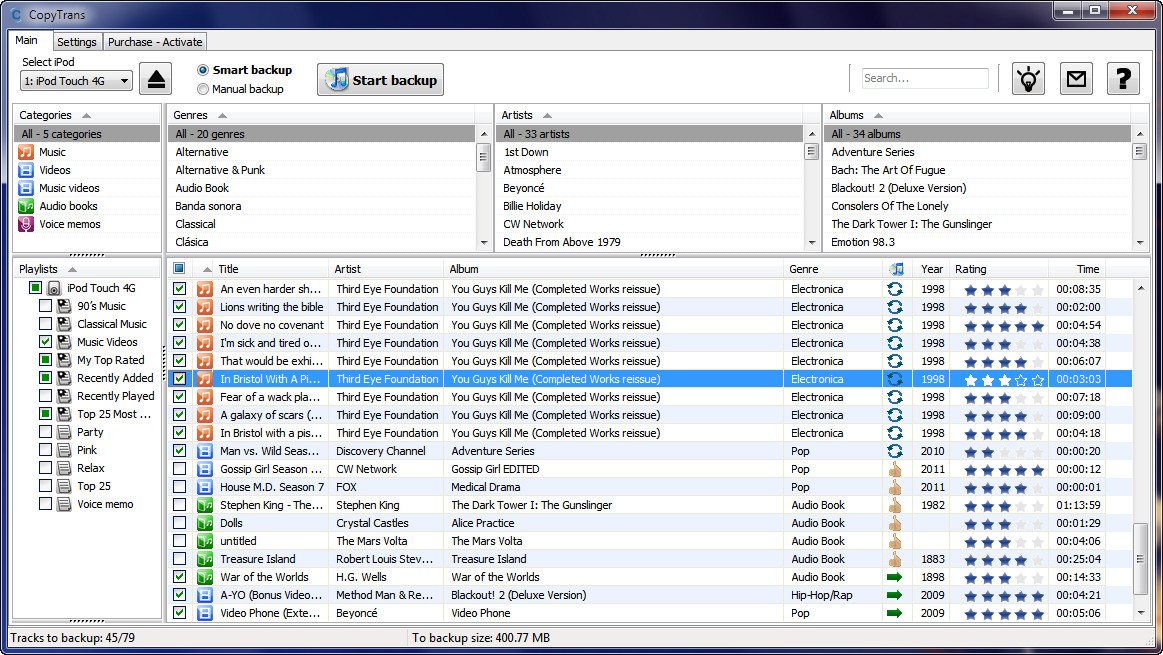This screenshot has height=655, width=1163.
Task: Set star rating for Man vs. Wild Seas... track
Action: [1004, 452]
